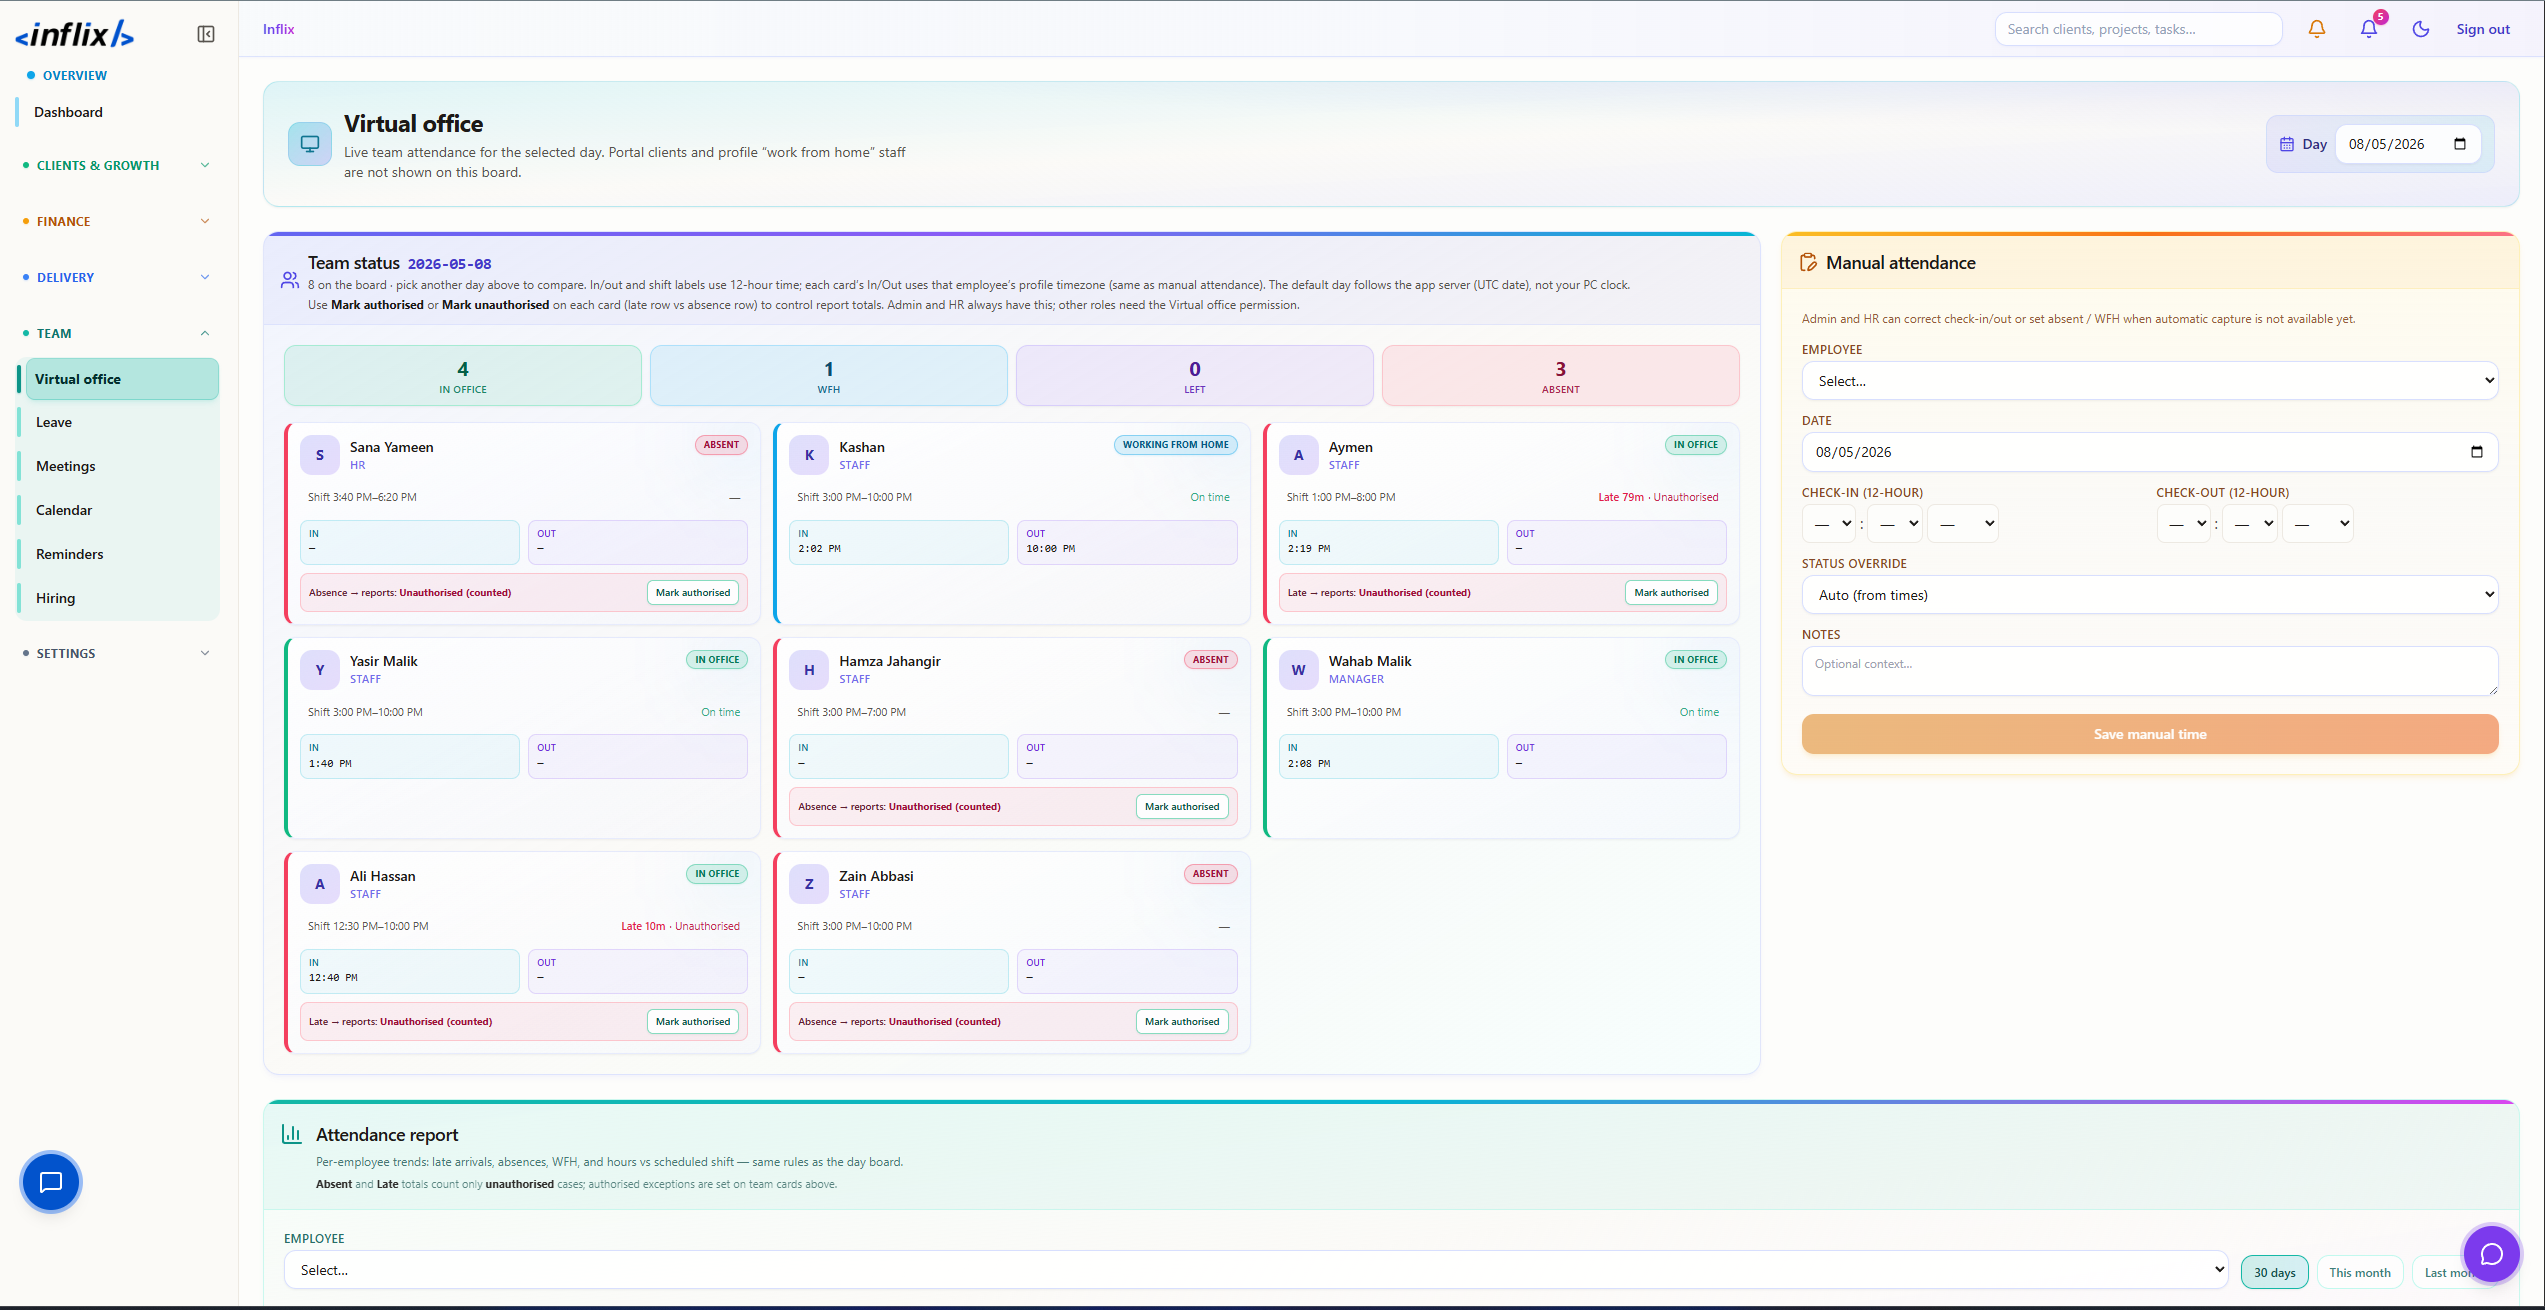Focus the search clients, projects, tasks field
The image size is (2545, 1310).
(2138, 29)
